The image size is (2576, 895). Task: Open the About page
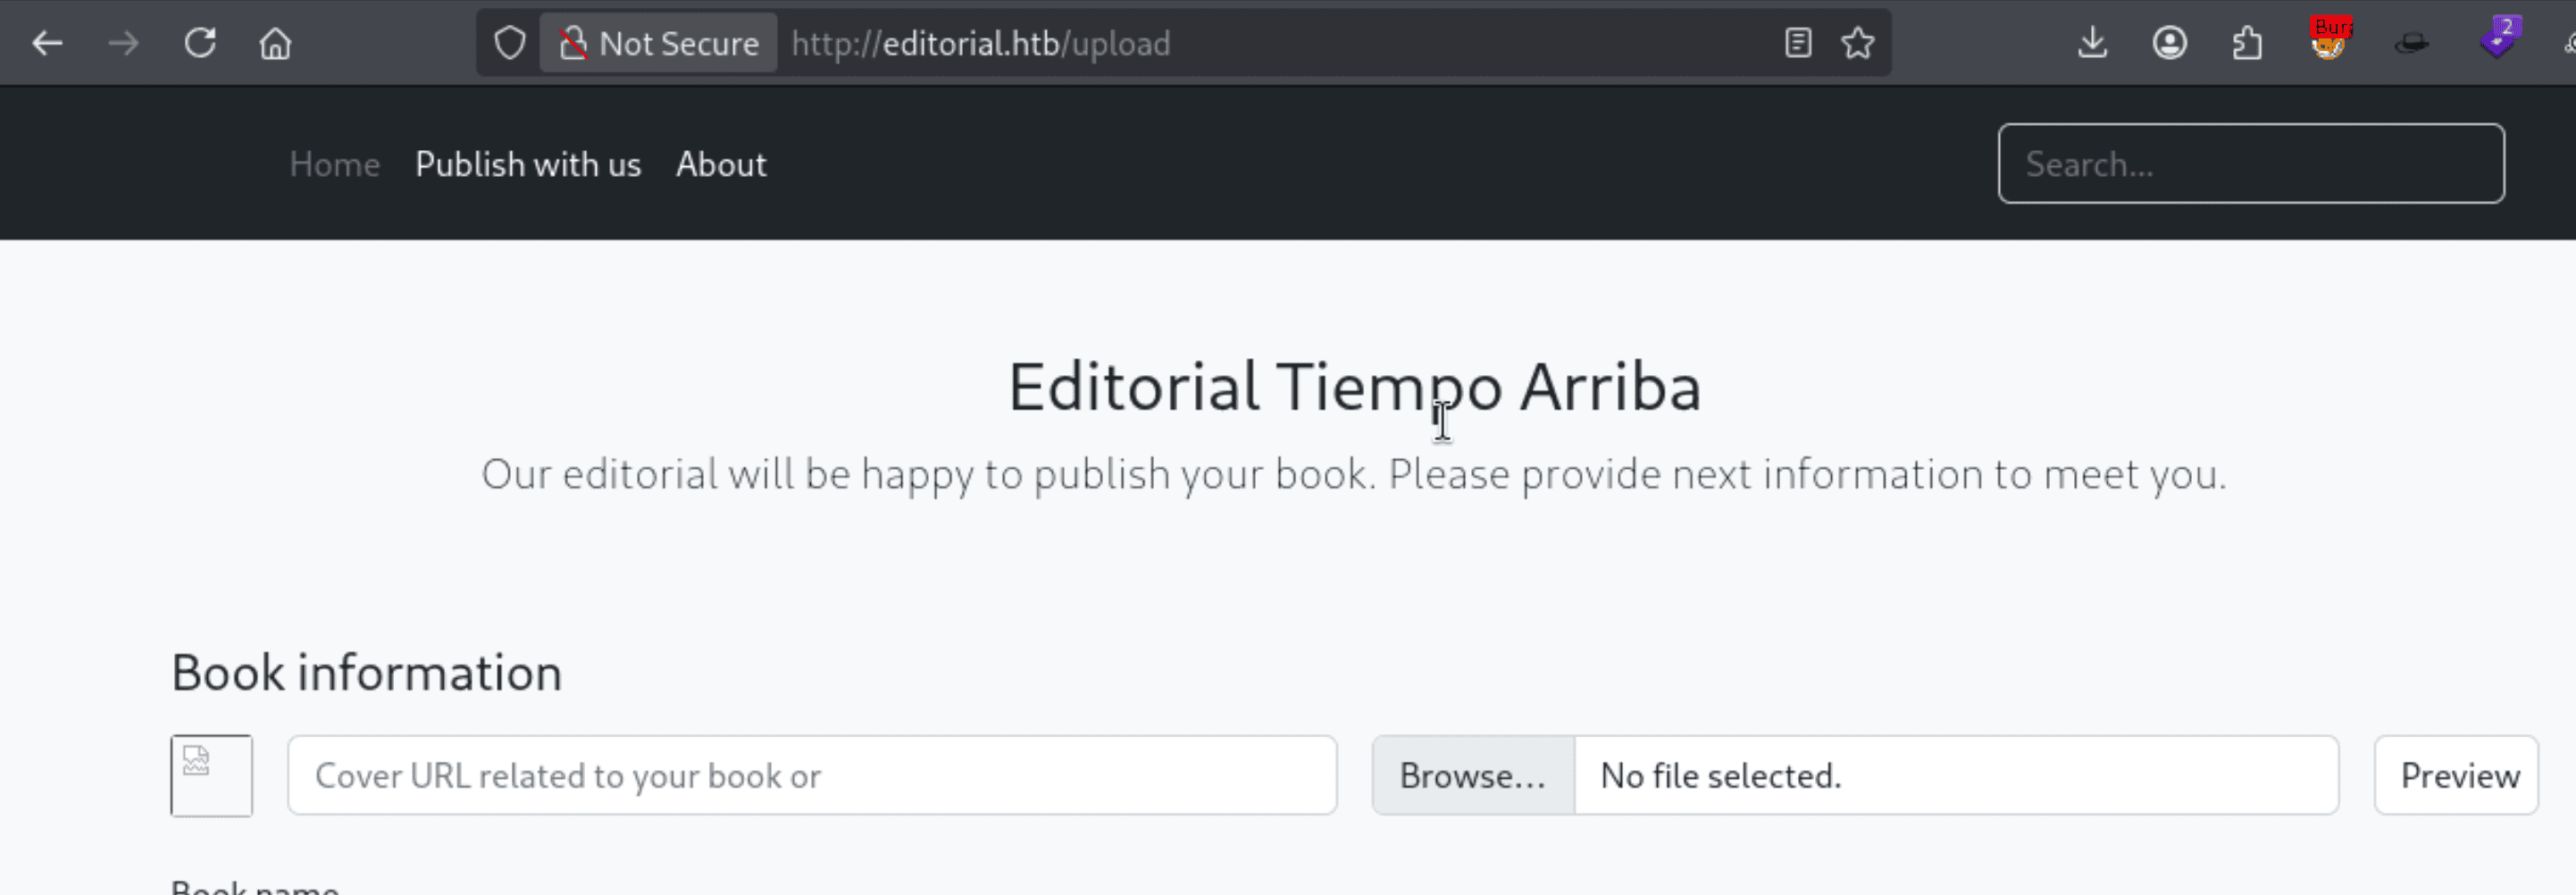(x=721, y=164)
